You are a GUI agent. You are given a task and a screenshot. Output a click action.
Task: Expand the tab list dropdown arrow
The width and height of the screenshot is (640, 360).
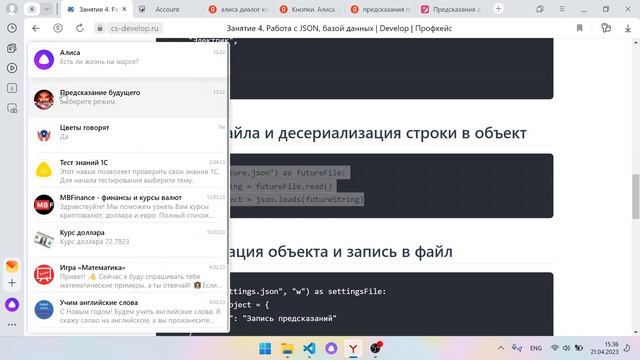[x=47, y=9]
